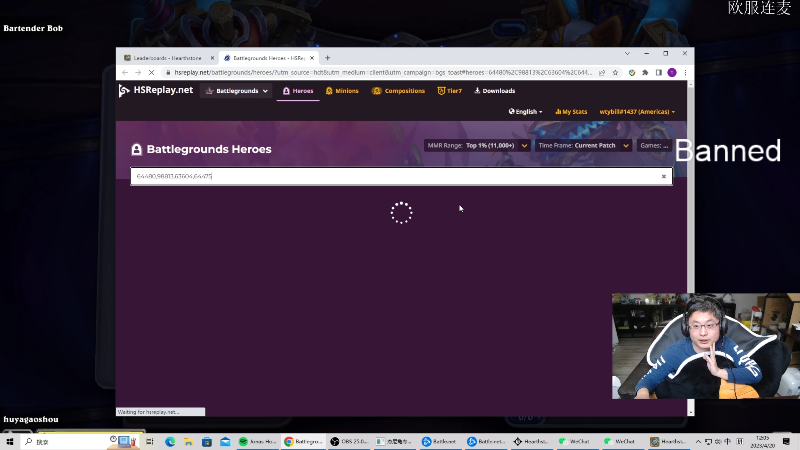Close the Leaderboards browser tab

click(x=212, y=58)
